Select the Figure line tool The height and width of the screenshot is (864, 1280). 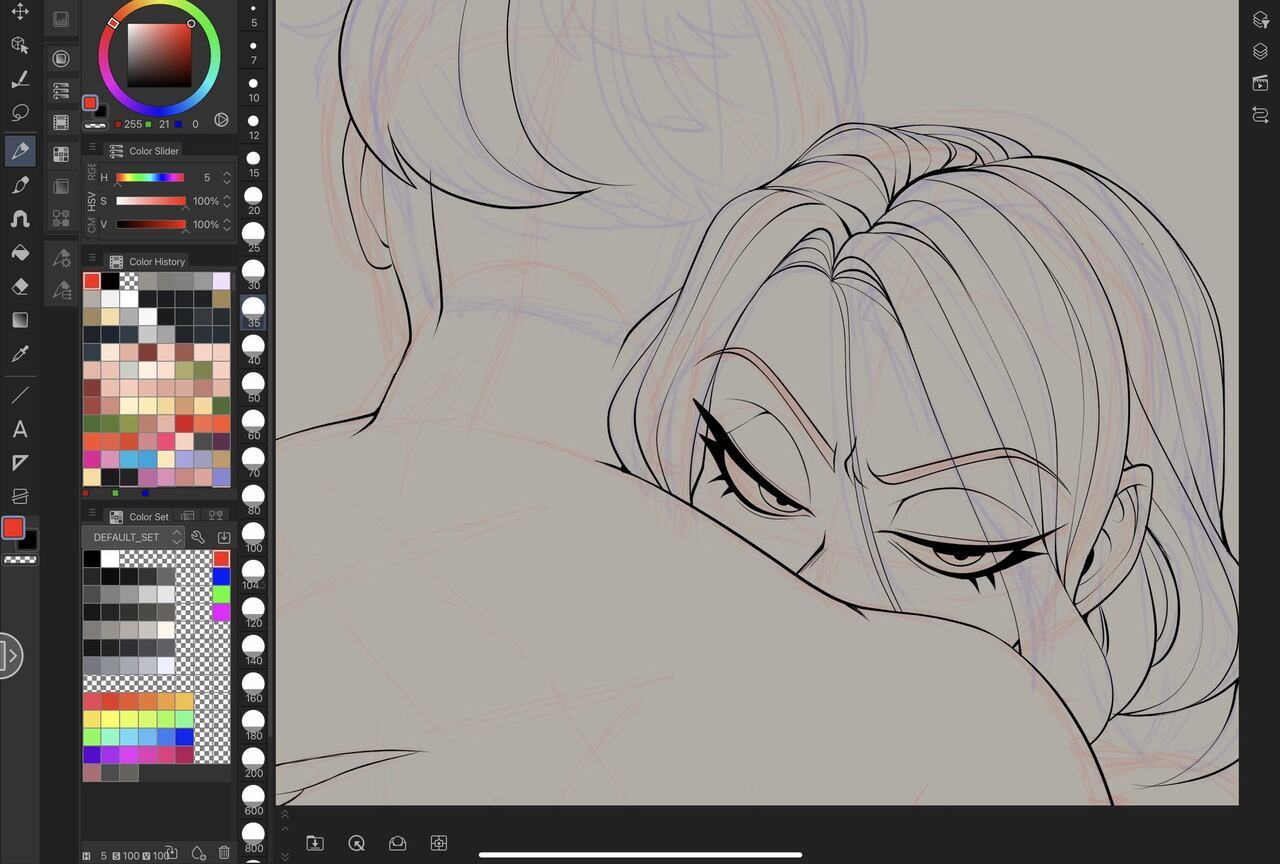coord(19,395)
